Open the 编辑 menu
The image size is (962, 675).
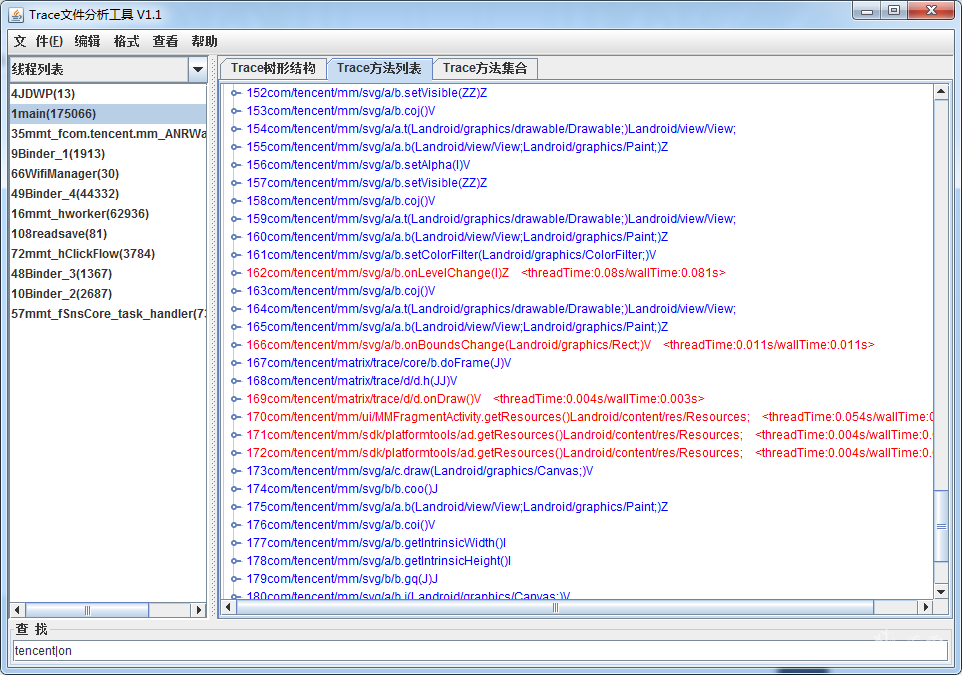(x=87, y=41)
